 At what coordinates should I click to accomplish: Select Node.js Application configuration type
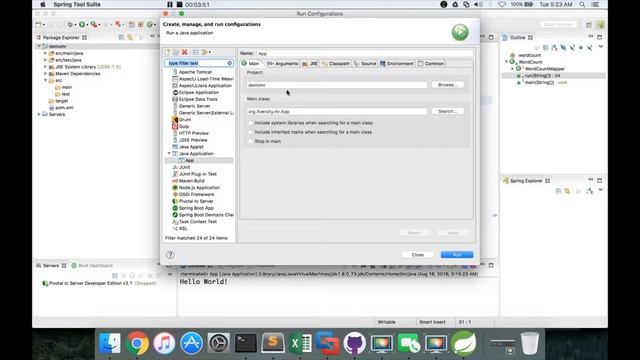(199, 188)
